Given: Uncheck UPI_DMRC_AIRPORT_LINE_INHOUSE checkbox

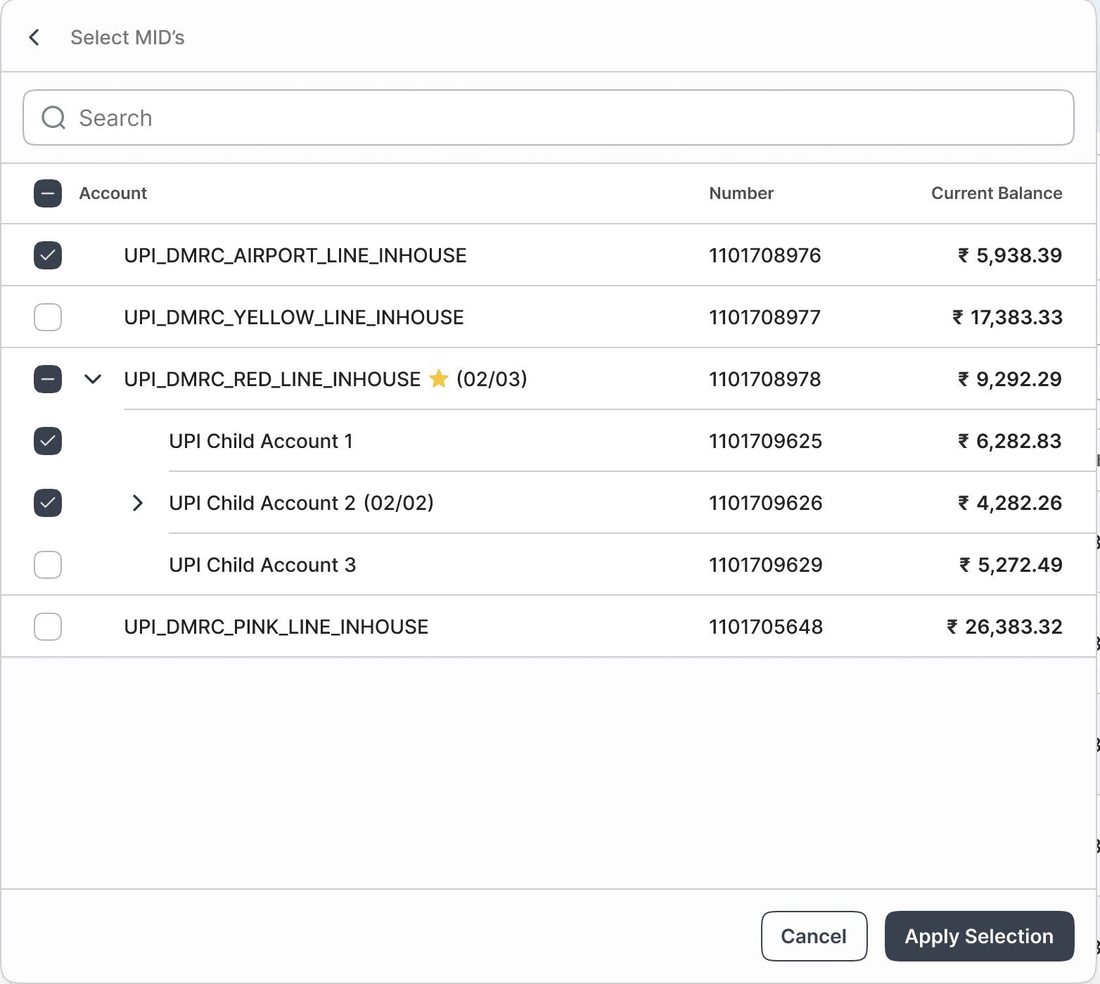Looking at the screenshot, I should 48,255.
